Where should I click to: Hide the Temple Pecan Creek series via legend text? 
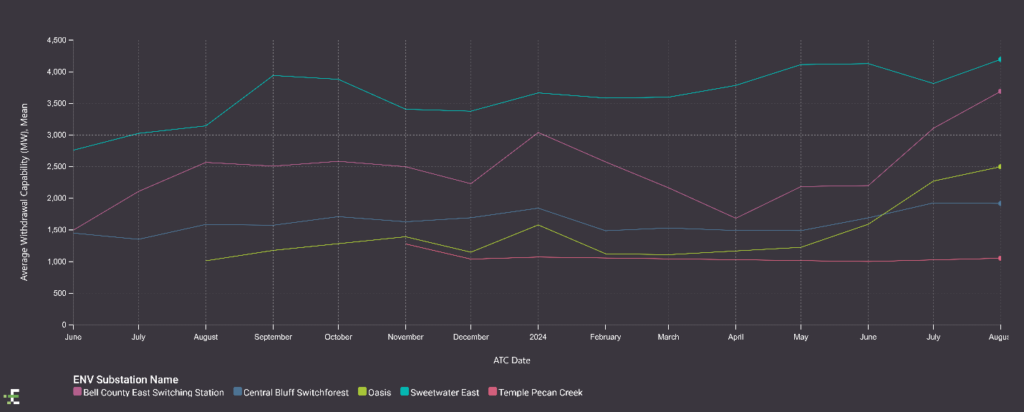coord(542,392)
